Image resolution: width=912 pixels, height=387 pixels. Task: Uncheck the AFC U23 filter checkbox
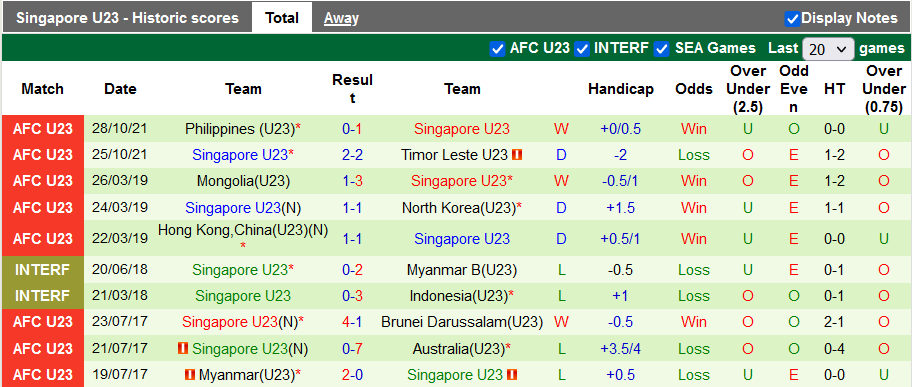pos(497,49)
